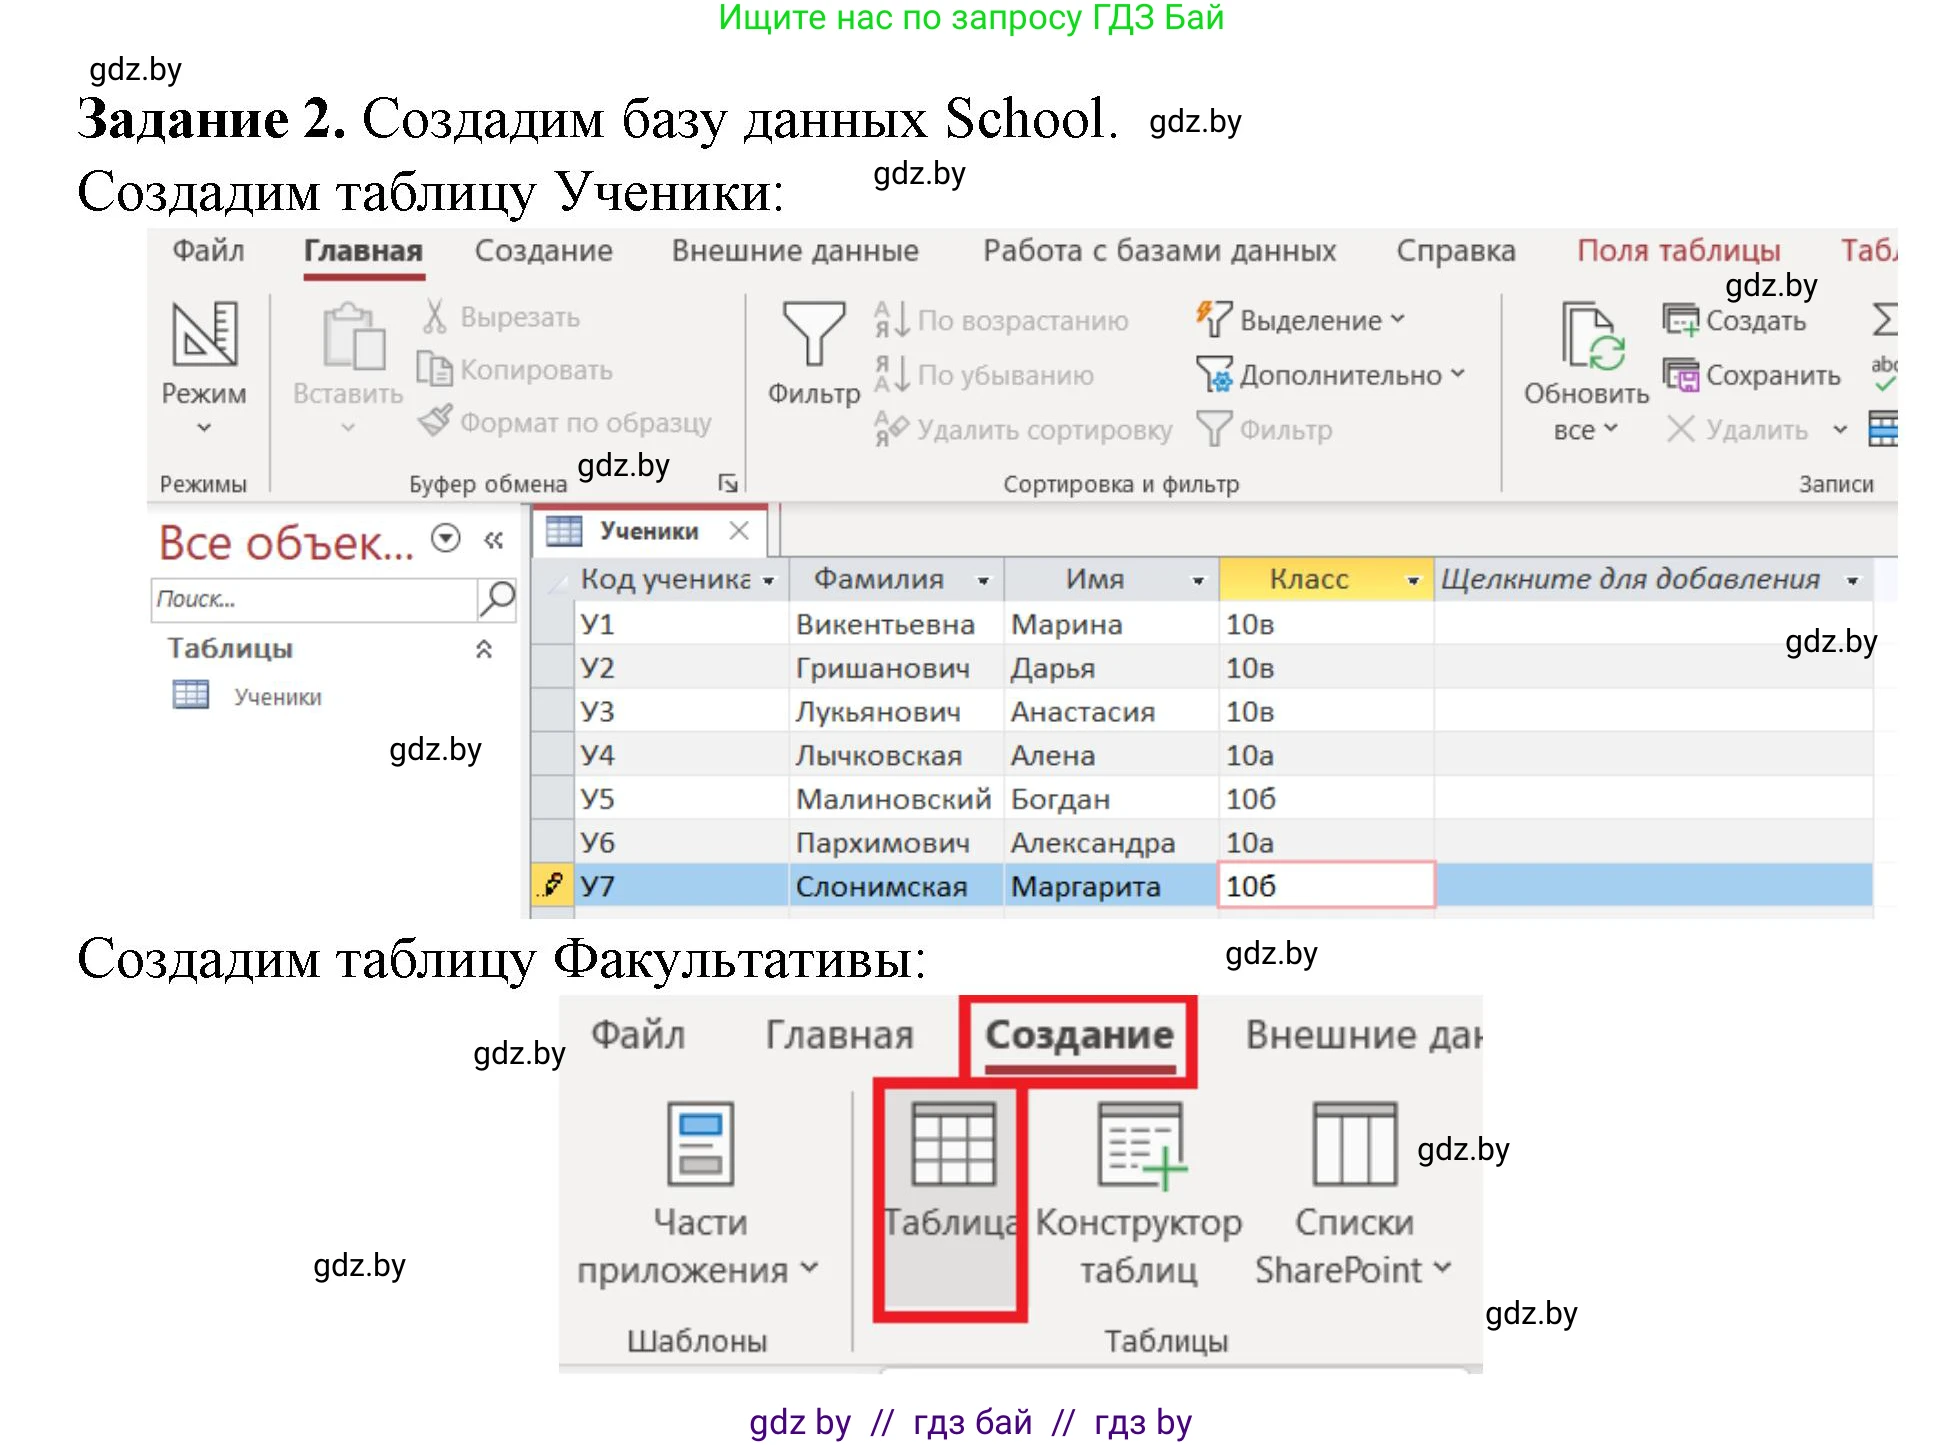The height and width of the screenshot is (1445, 1945).
Task: Click the Сохранить record icon
Action: 1681,375
